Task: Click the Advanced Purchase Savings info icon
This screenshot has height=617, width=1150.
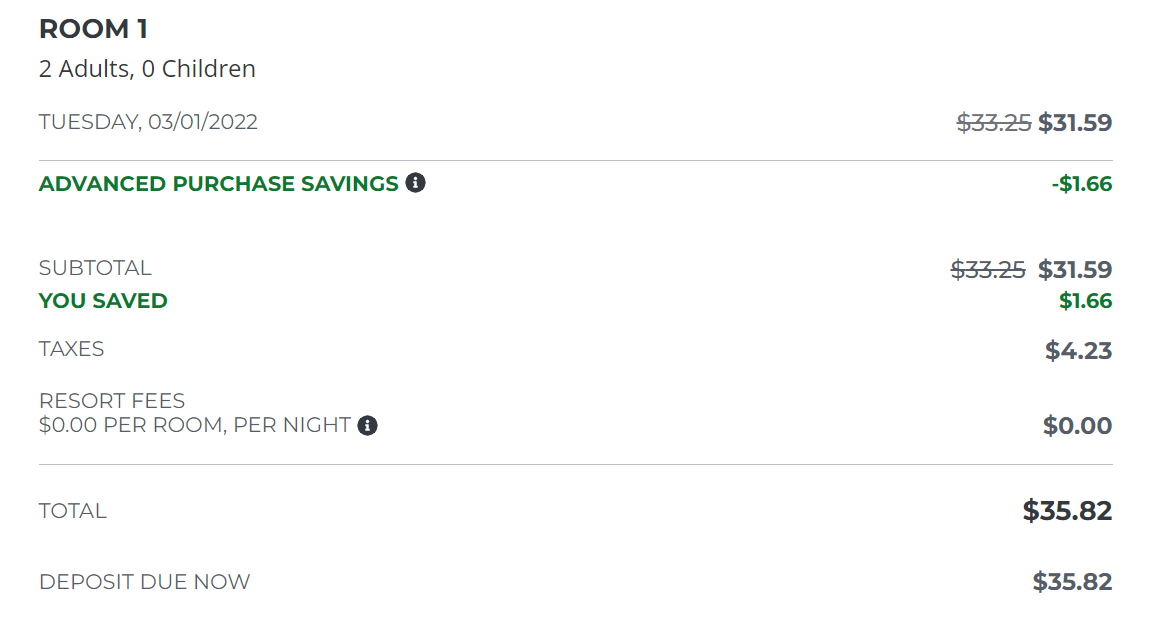Action: pos(416,183)
